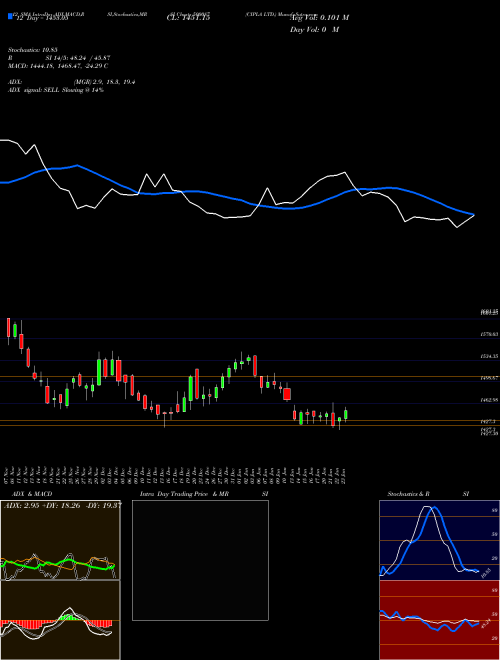The image size is (500, 660).
Task: Click the last date label on the time axis
Action: coord(345,475)
